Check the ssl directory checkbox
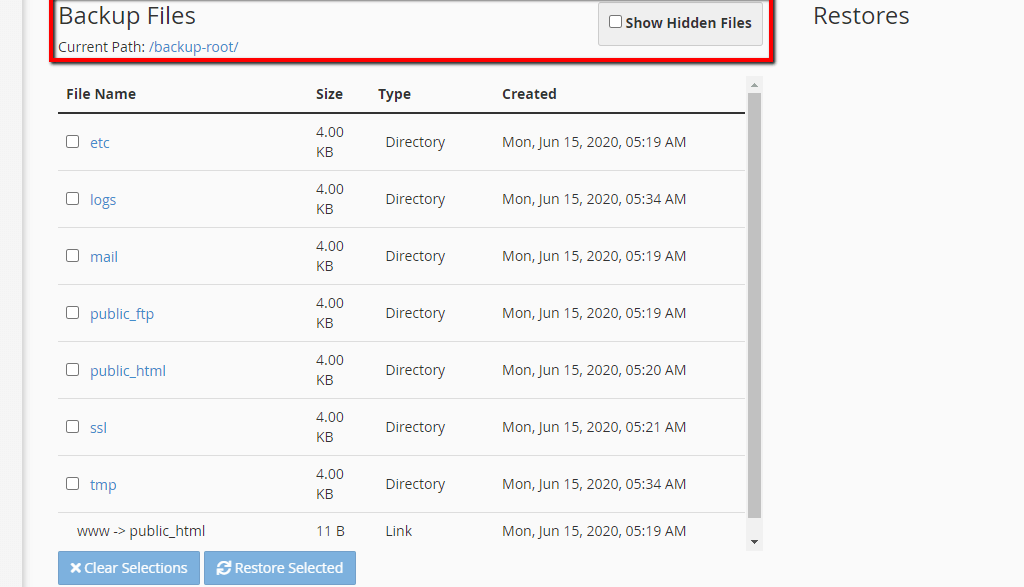The width and height of the screenshot is (1024, 587). tap(72, 426)
